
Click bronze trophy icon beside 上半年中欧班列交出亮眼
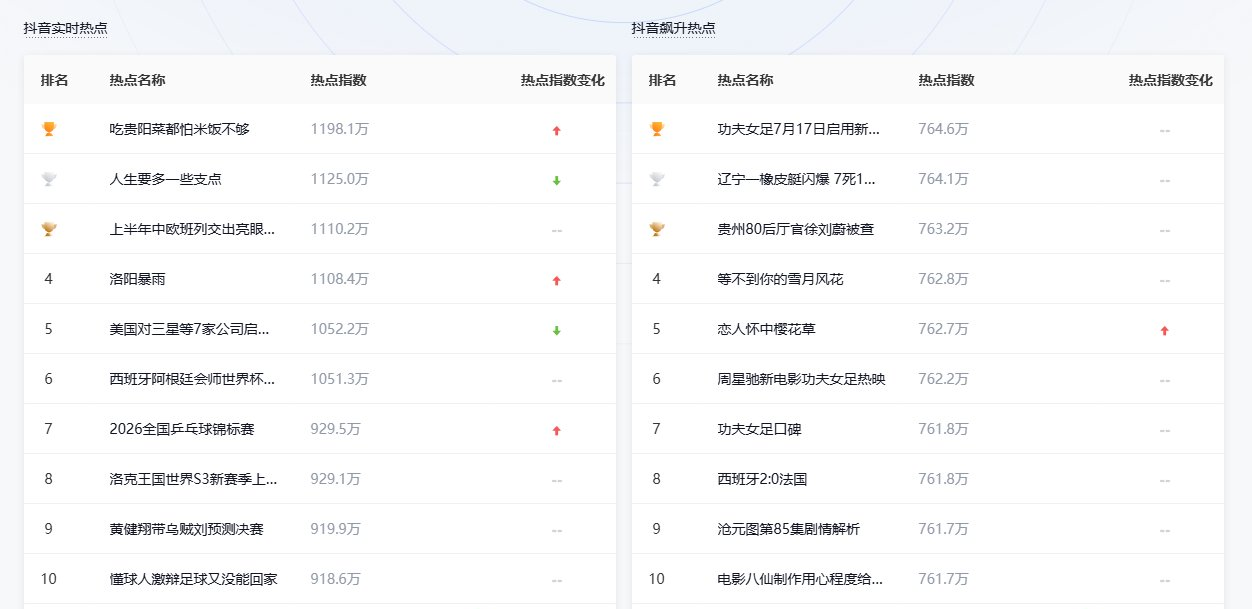(x=49, y=229)
